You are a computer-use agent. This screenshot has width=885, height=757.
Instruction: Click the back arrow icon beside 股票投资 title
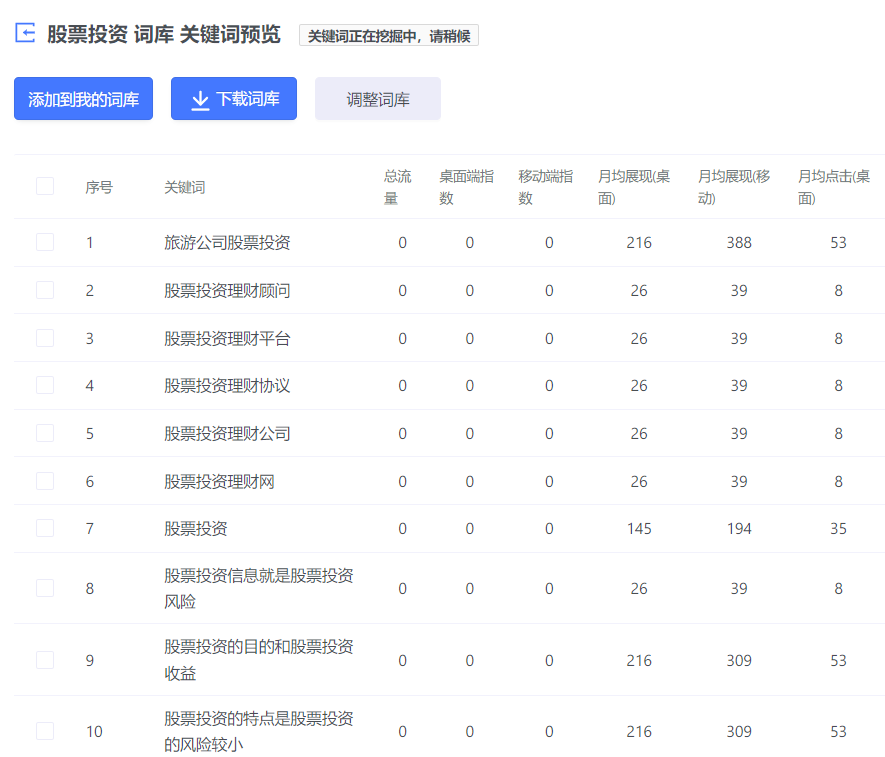(x=25, y=34)
